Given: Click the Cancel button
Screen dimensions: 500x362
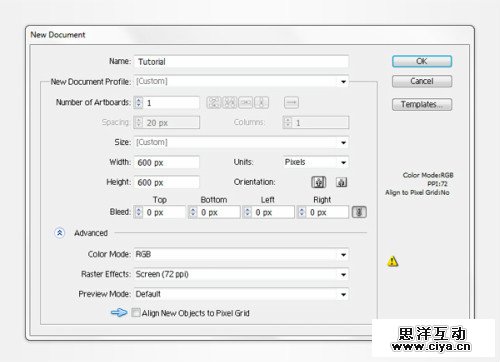Looking at the screenshot, I should 422,81.
